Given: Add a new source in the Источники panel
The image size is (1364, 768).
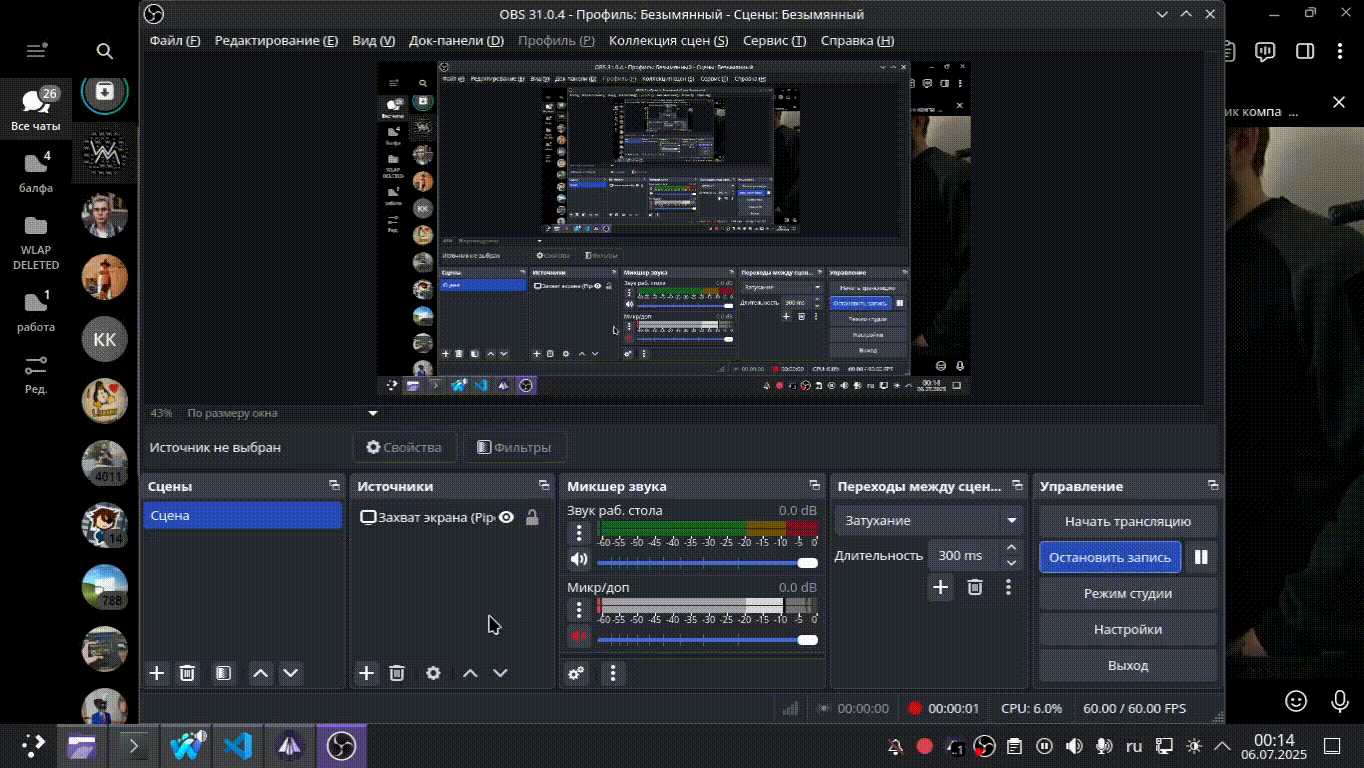Looking at the screenshot, I should click(x=367, y=673).
